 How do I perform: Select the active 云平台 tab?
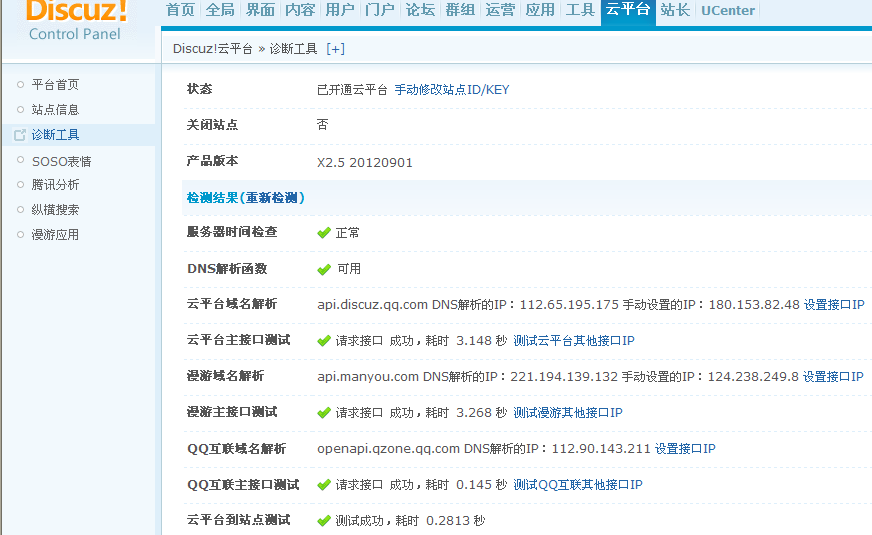[628, 11]
